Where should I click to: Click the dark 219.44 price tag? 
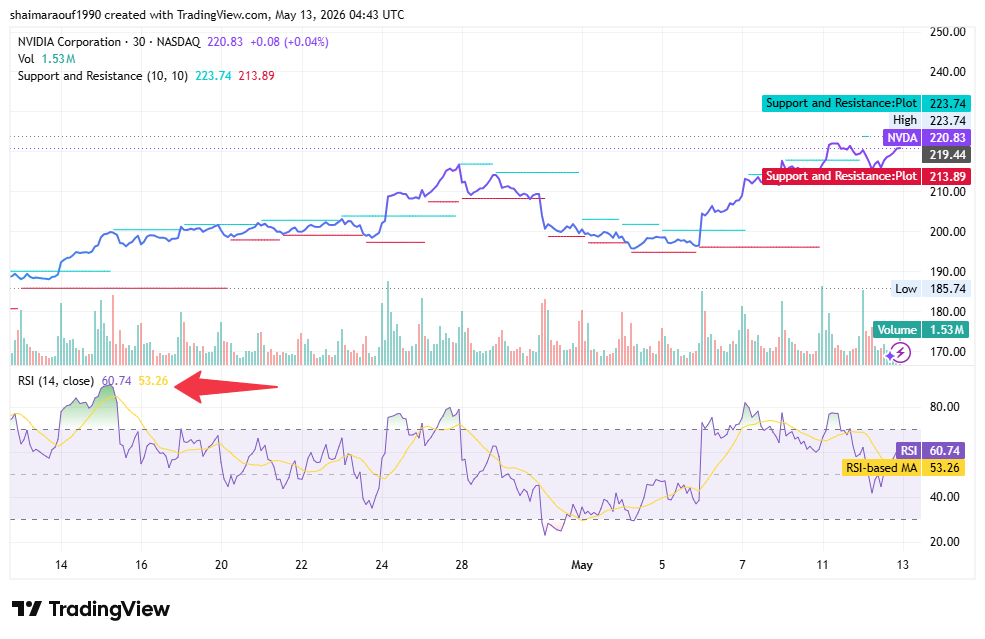[x=947, y=155]
